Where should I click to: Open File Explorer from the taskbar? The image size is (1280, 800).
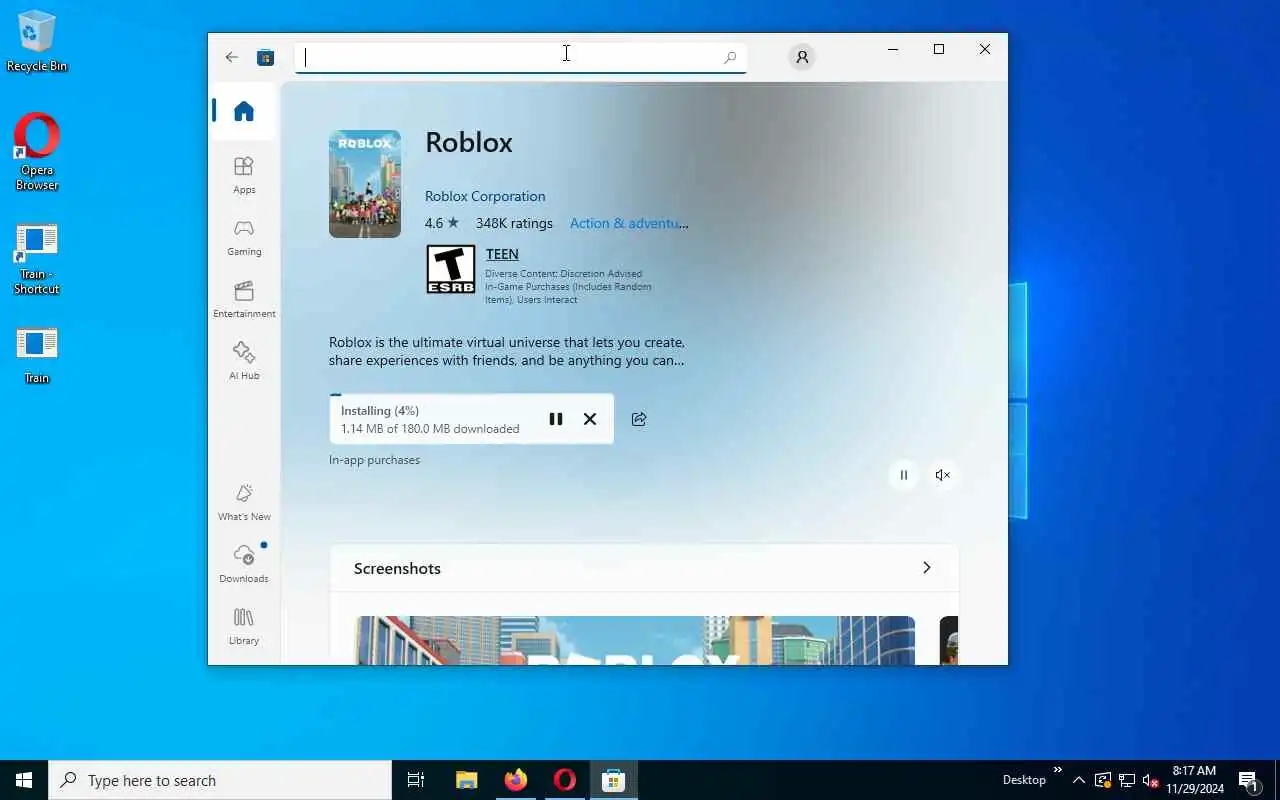pos(467,780)
